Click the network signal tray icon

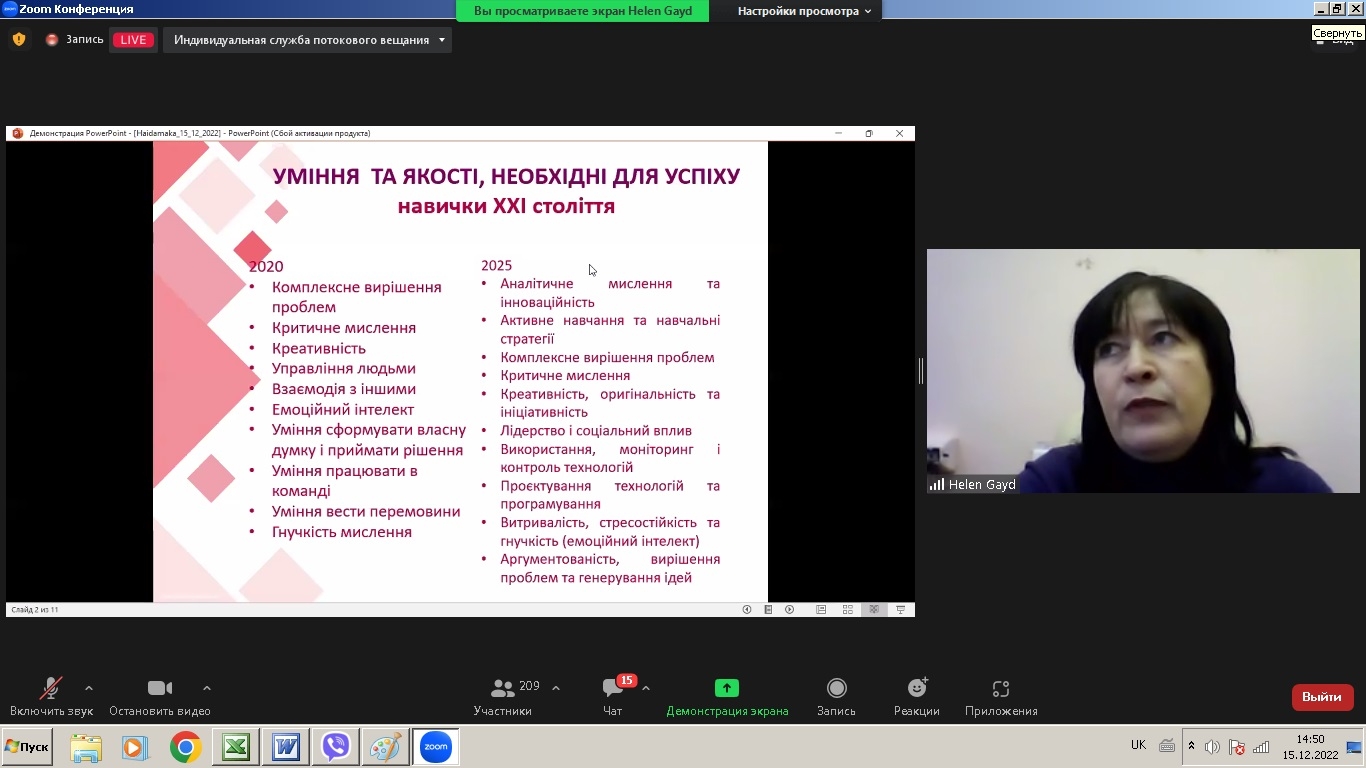[x=1261, y=747]
